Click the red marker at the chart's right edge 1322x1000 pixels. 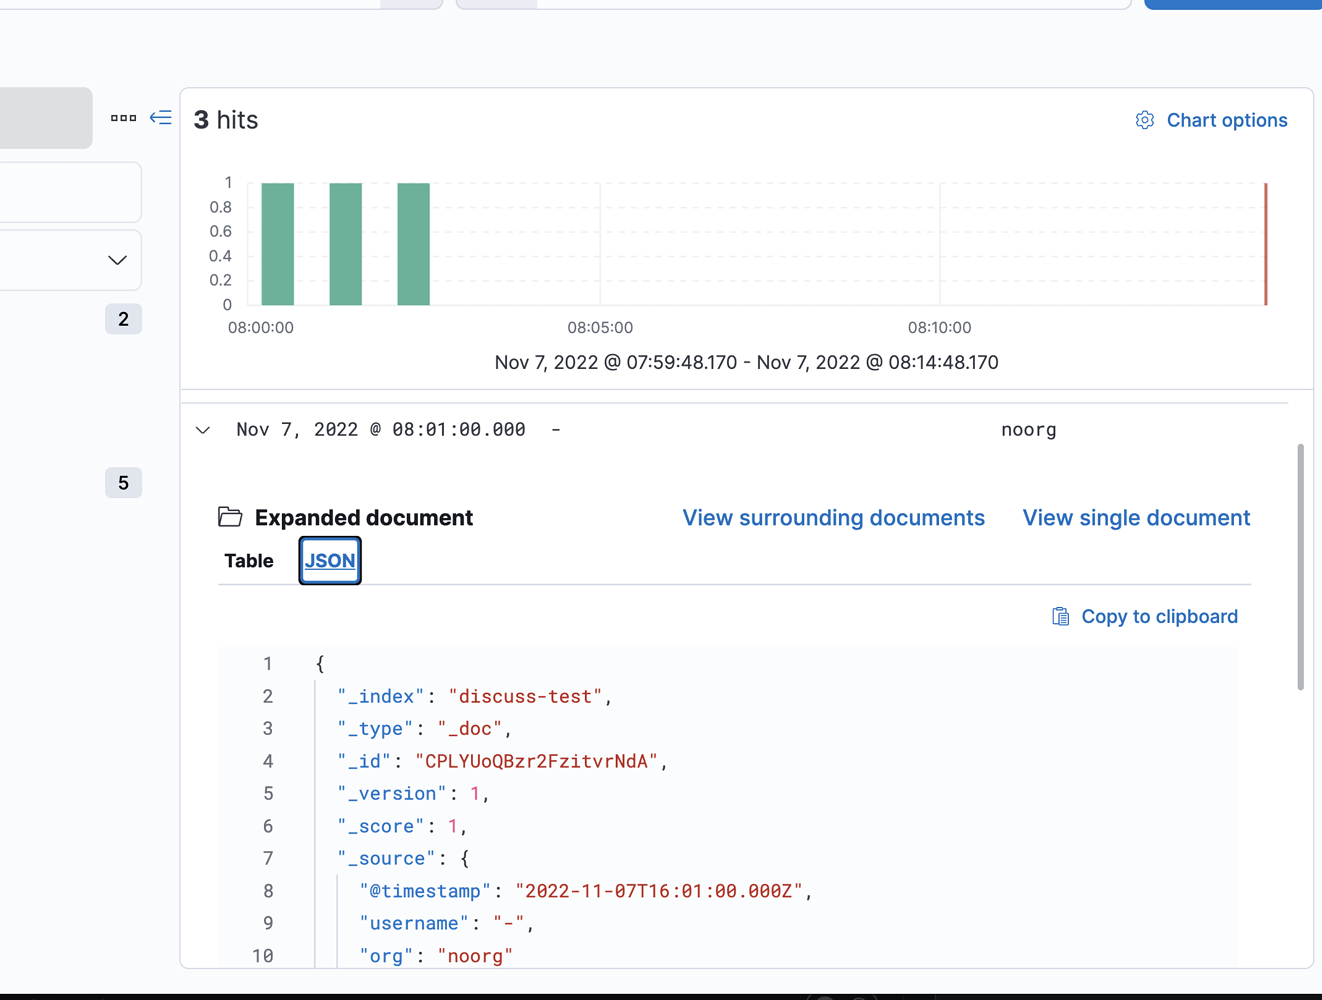click(x=1265, y=245)
